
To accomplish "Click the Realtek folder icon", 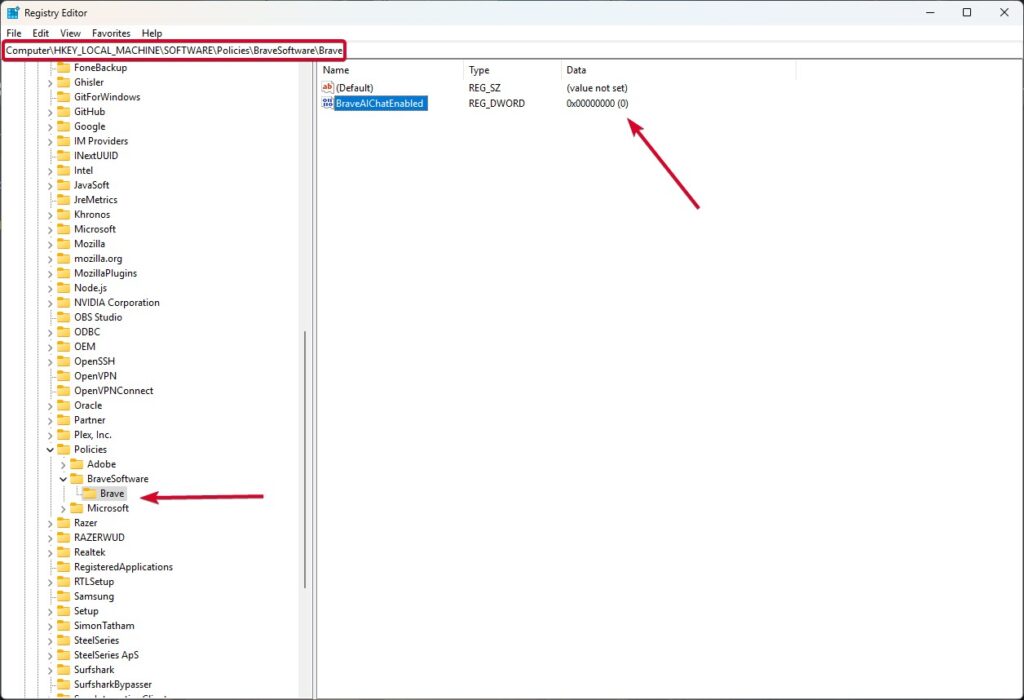I will 63,552.
